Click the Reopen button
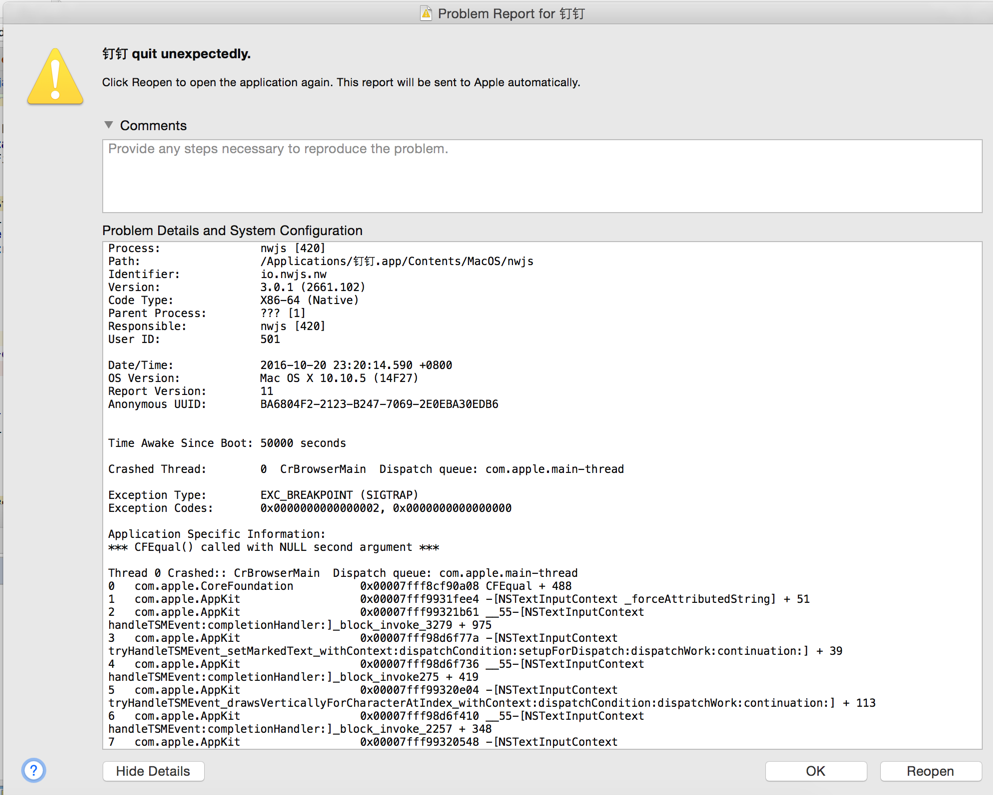 coord(930,771)
